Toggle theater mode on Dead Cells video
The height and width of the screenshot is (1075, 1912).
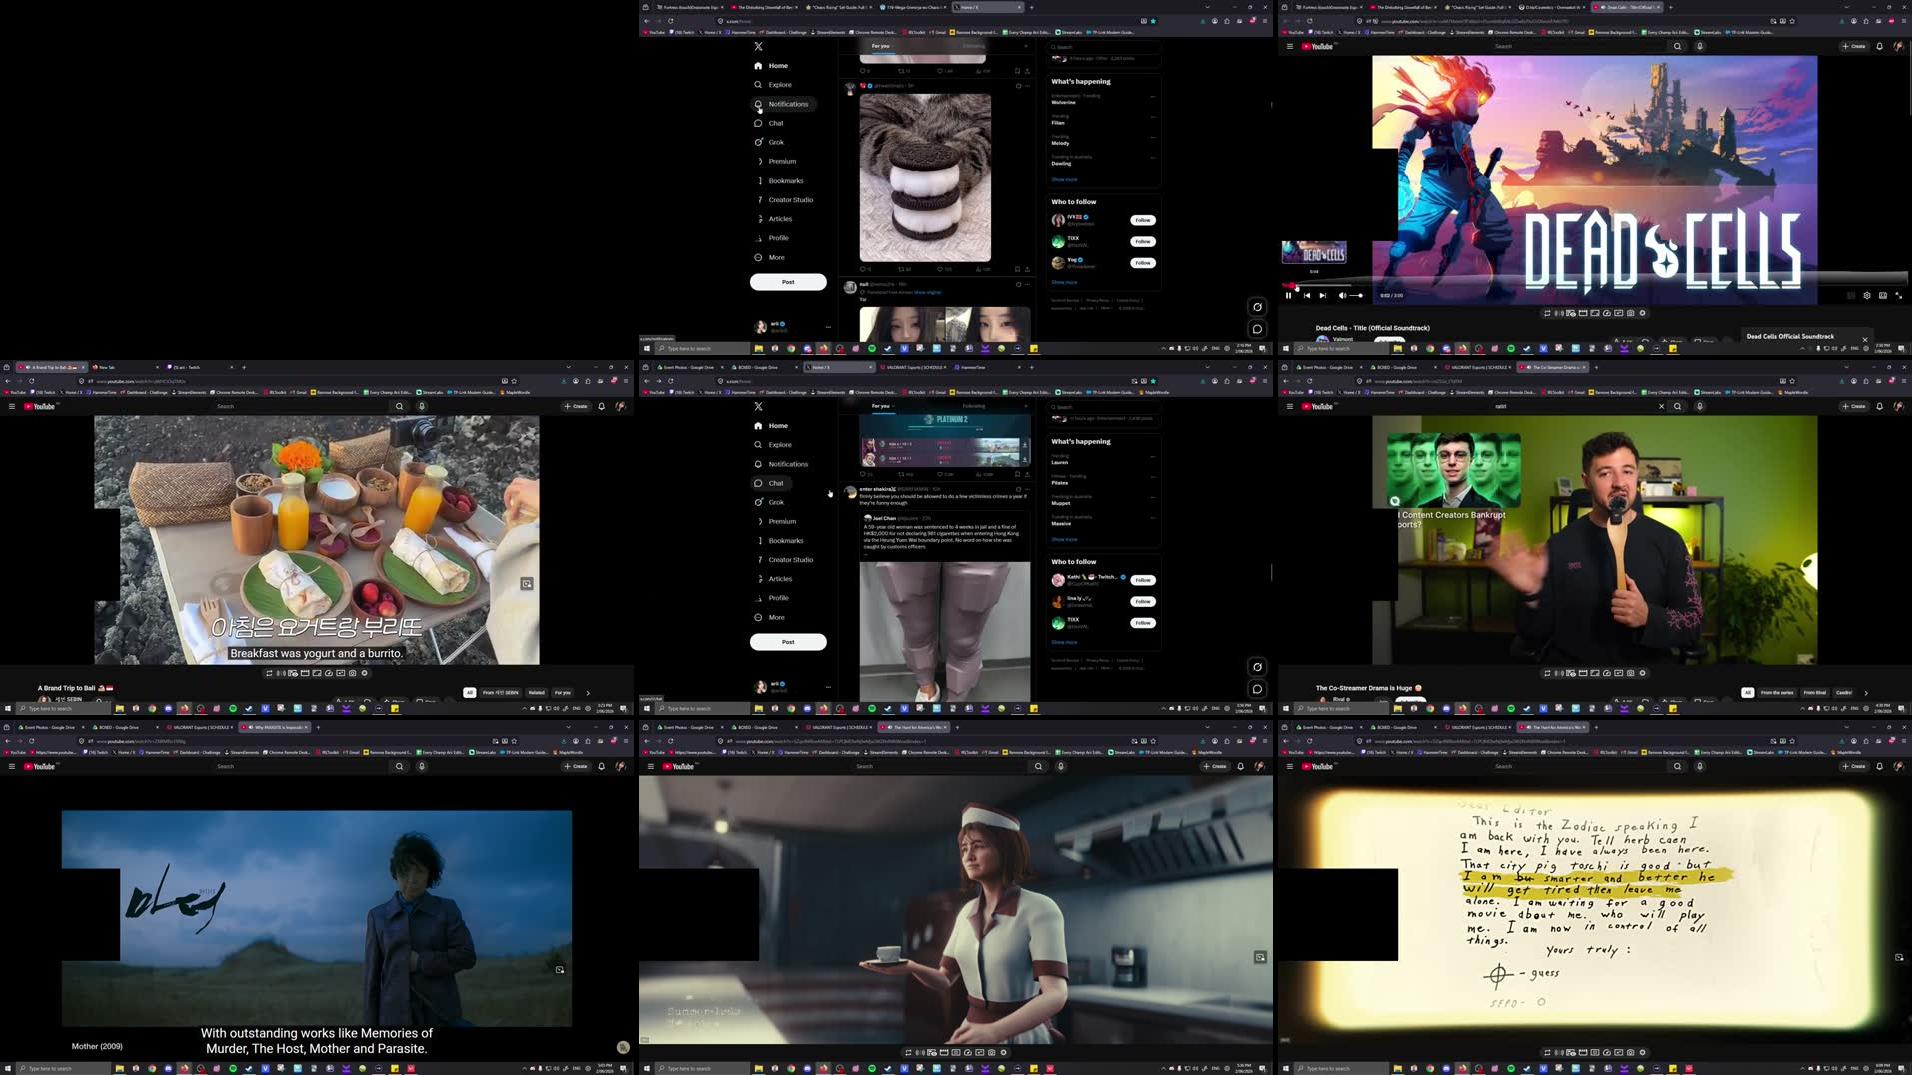click(x=1882, y=295)
